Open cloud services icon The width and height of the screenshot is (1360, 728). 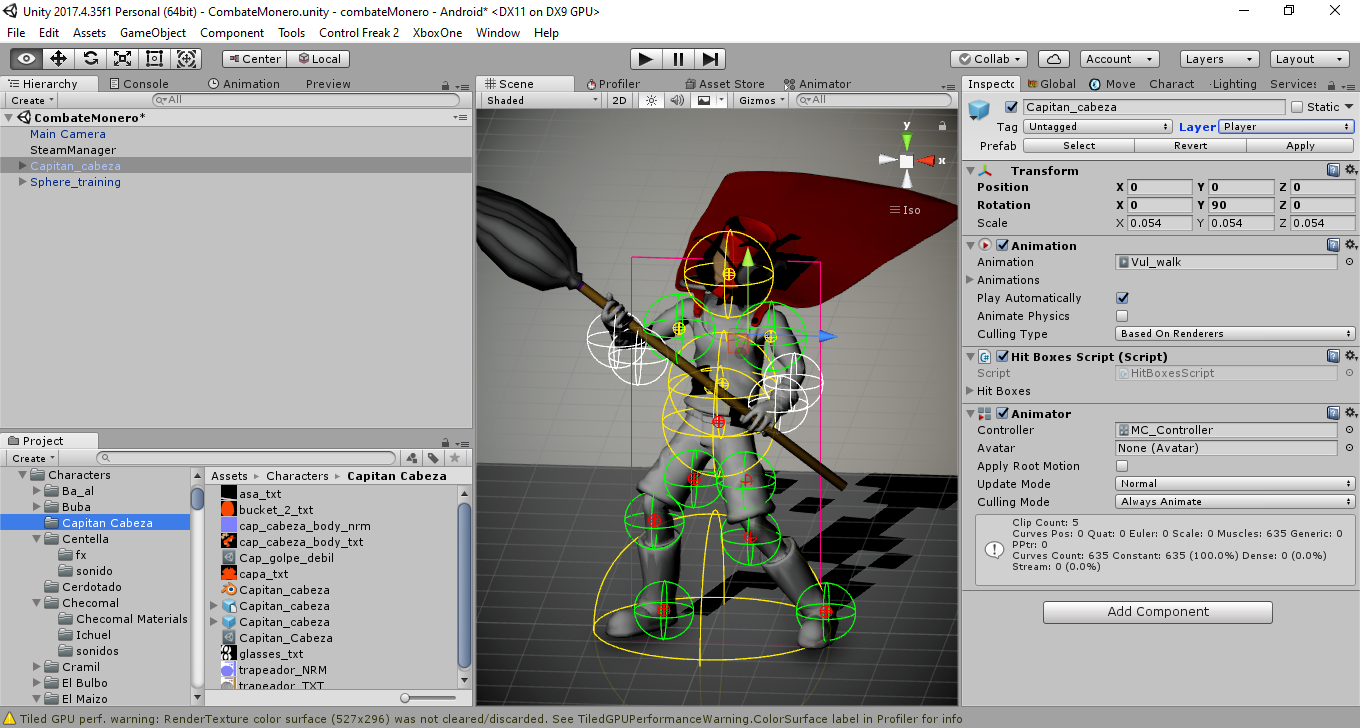[x=1054, y=59]
